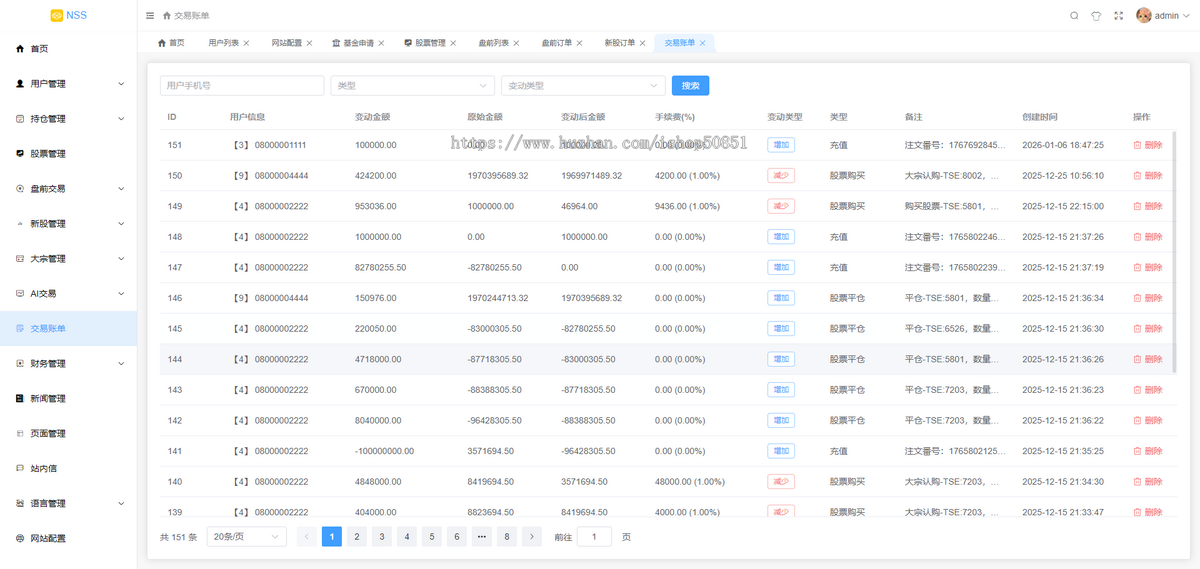Image resolution: width=1200 pixels, height=569 pixels.
Task: Click the table vertical scrollbar
Action: point(1174,250)
